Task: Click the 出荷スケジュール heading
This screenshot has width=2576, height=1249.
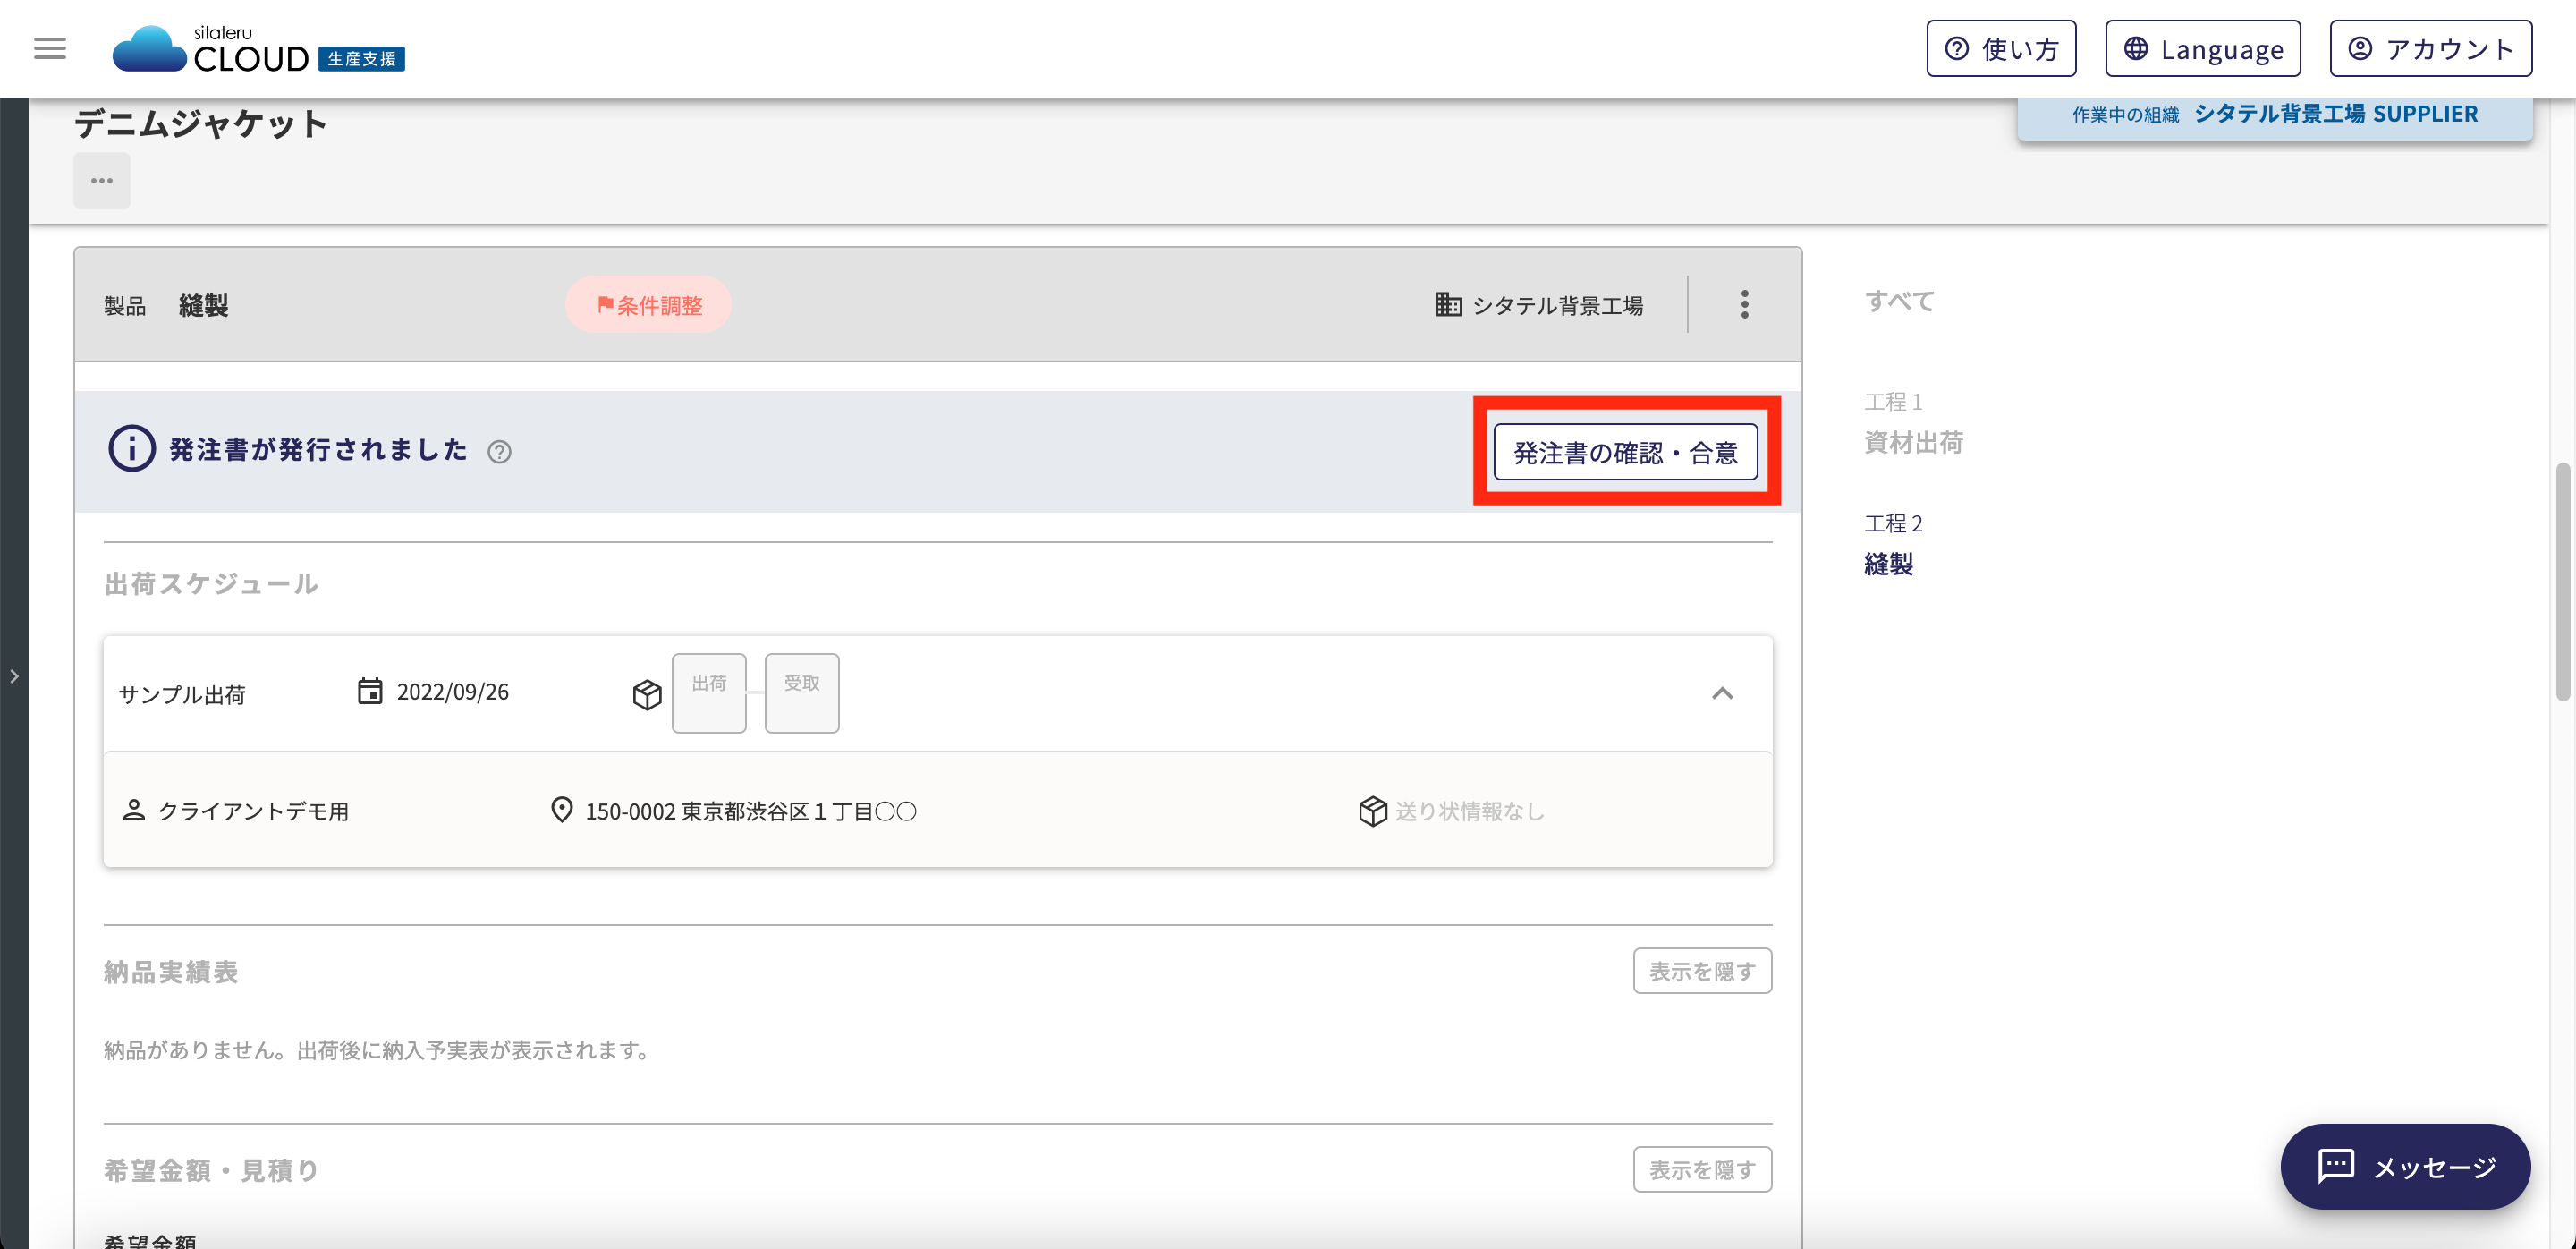Action: tap(211, 583)
